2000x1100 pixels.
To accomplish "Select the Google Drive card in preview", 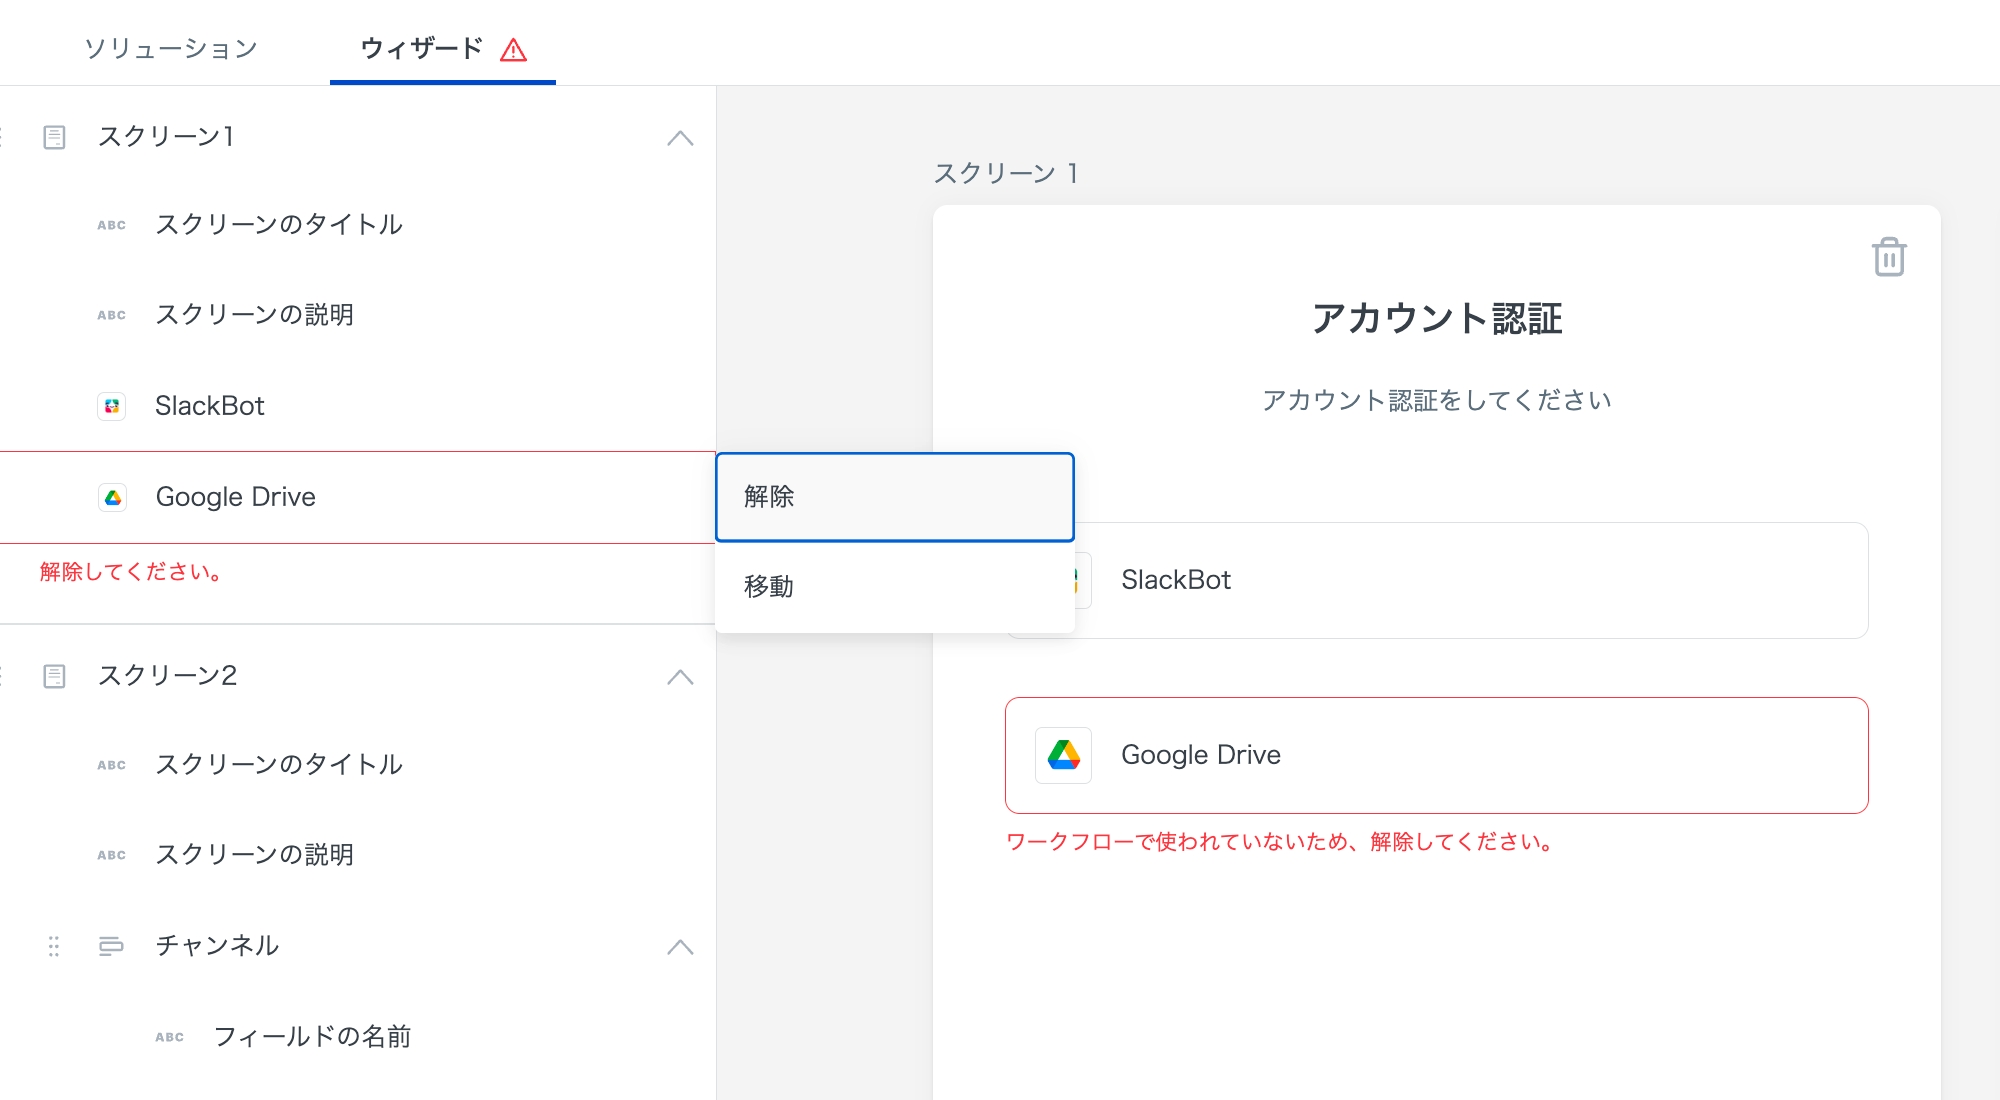I will pyautogui.click(x=1436, y=755).
